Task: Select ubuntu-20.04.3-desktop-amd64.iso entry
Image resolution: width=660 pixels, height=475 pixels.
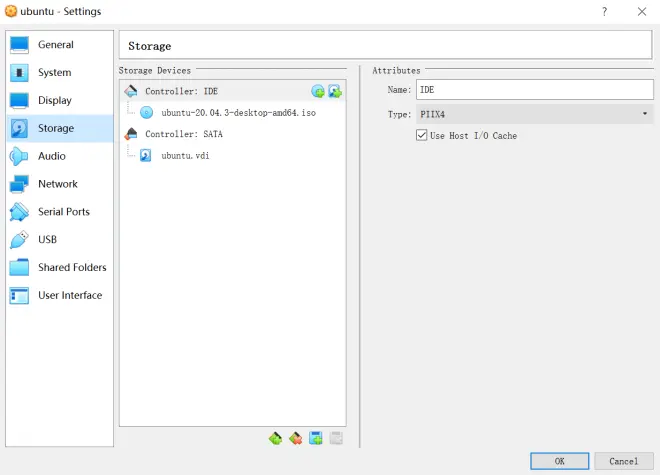Action: (x=233, y=112)
